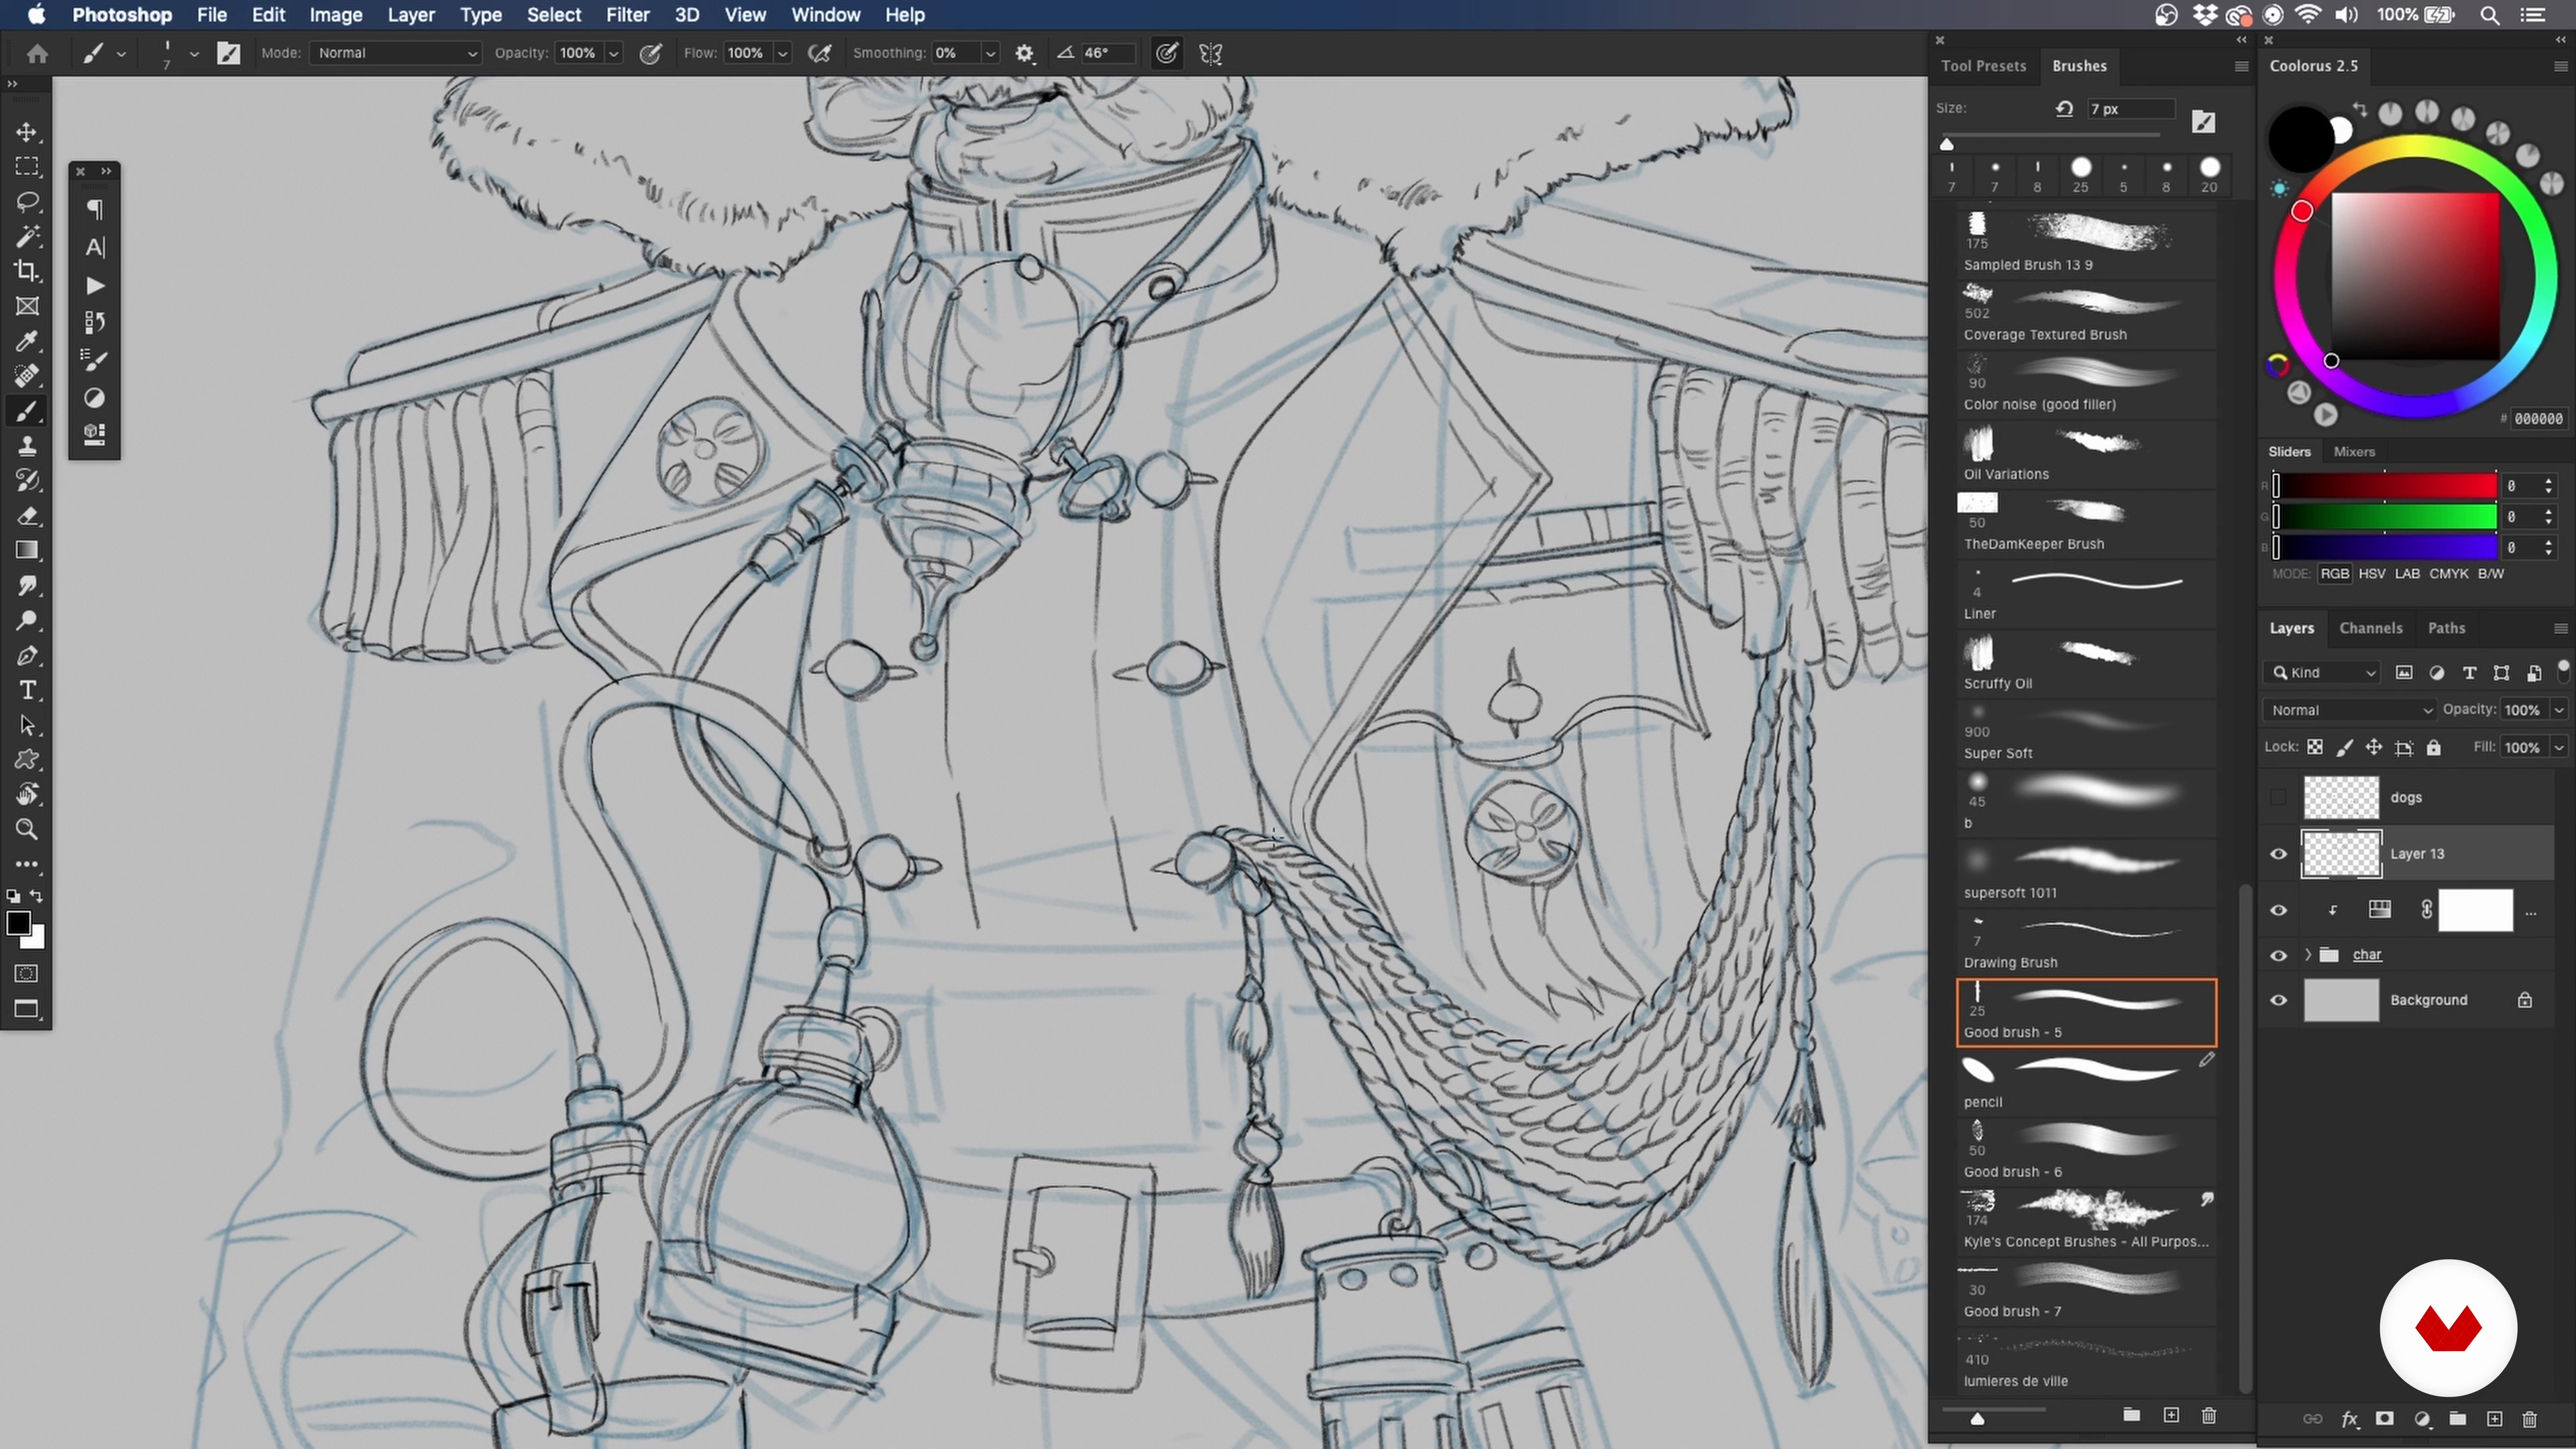Hide Layer 13 visibility eye
The width and height of the screenshot is (2576, 1449).
coord(2278,854)
